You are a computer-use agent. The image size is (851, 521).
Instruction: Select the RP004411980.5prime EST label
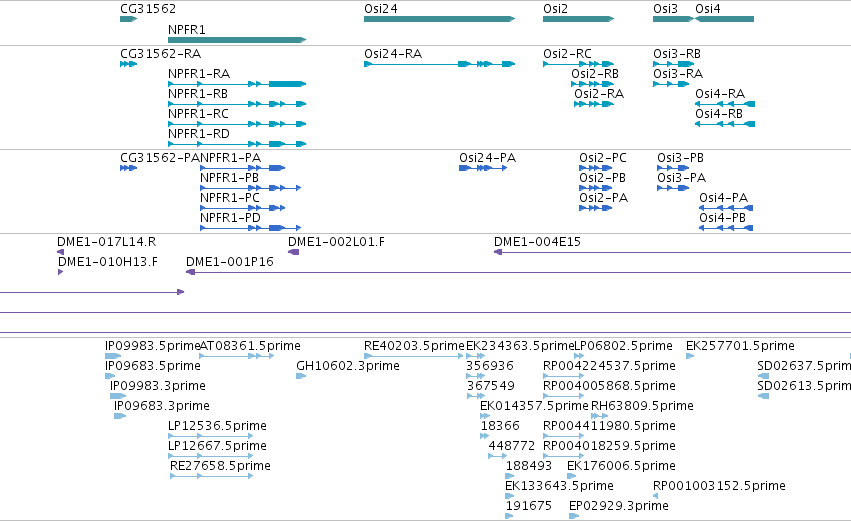pyautogui.click(x=609, y=427)
